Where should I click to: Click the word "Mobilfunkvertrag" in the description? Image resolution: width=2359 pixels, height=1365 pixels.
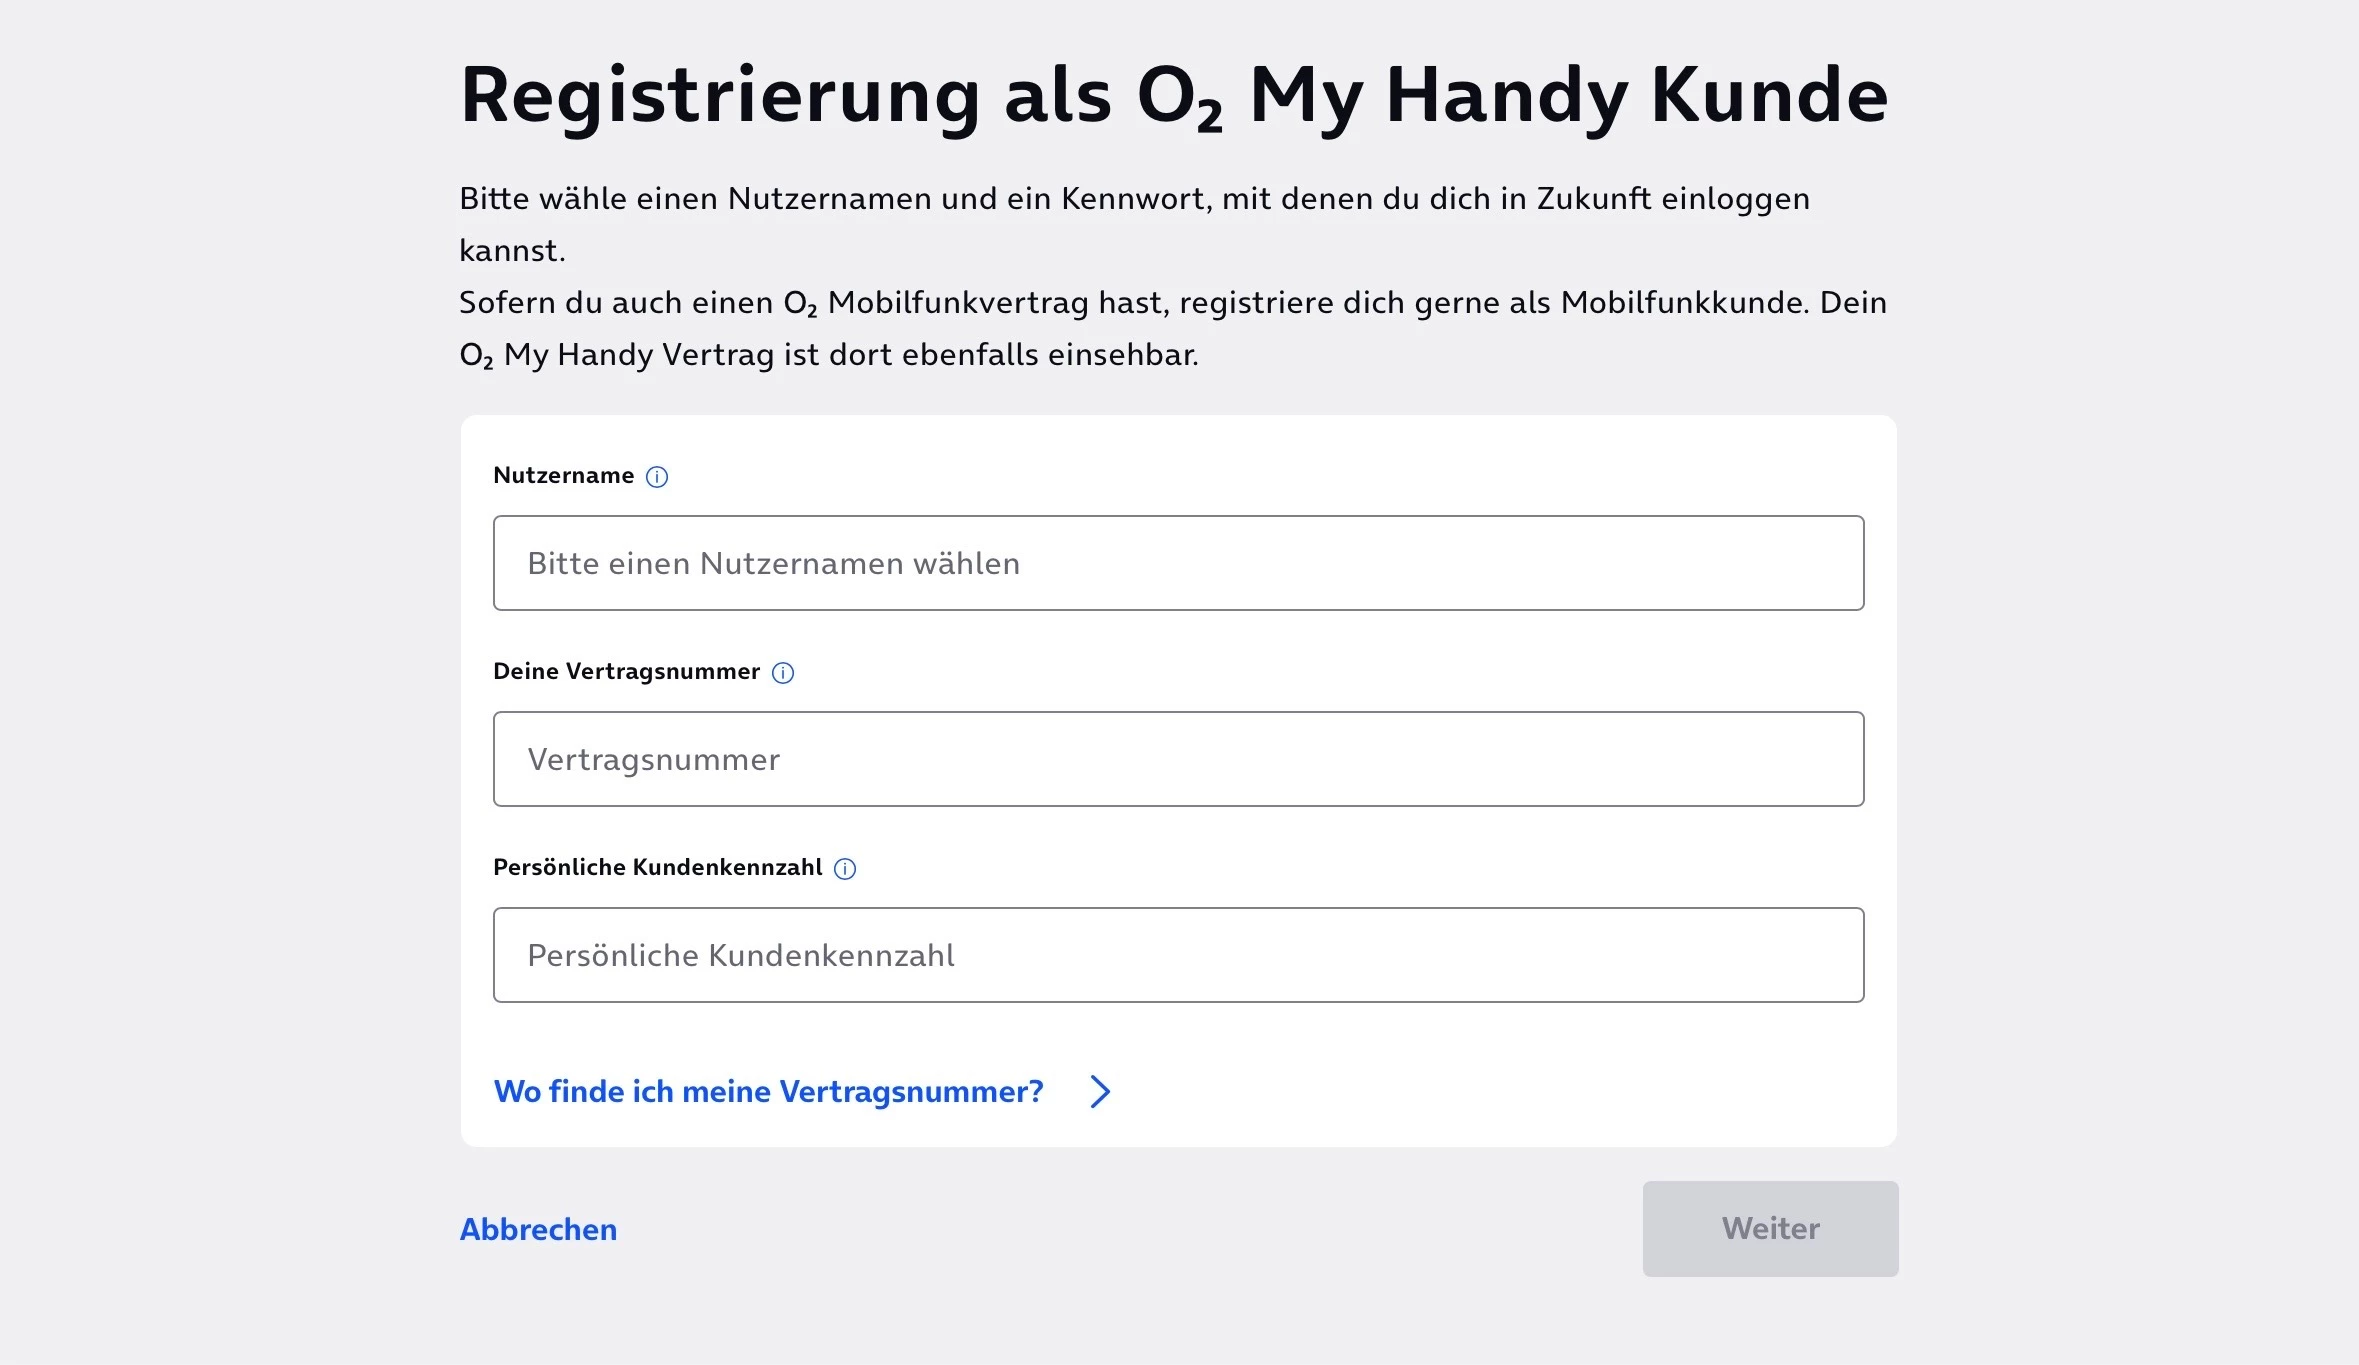[x=958, y=302]
